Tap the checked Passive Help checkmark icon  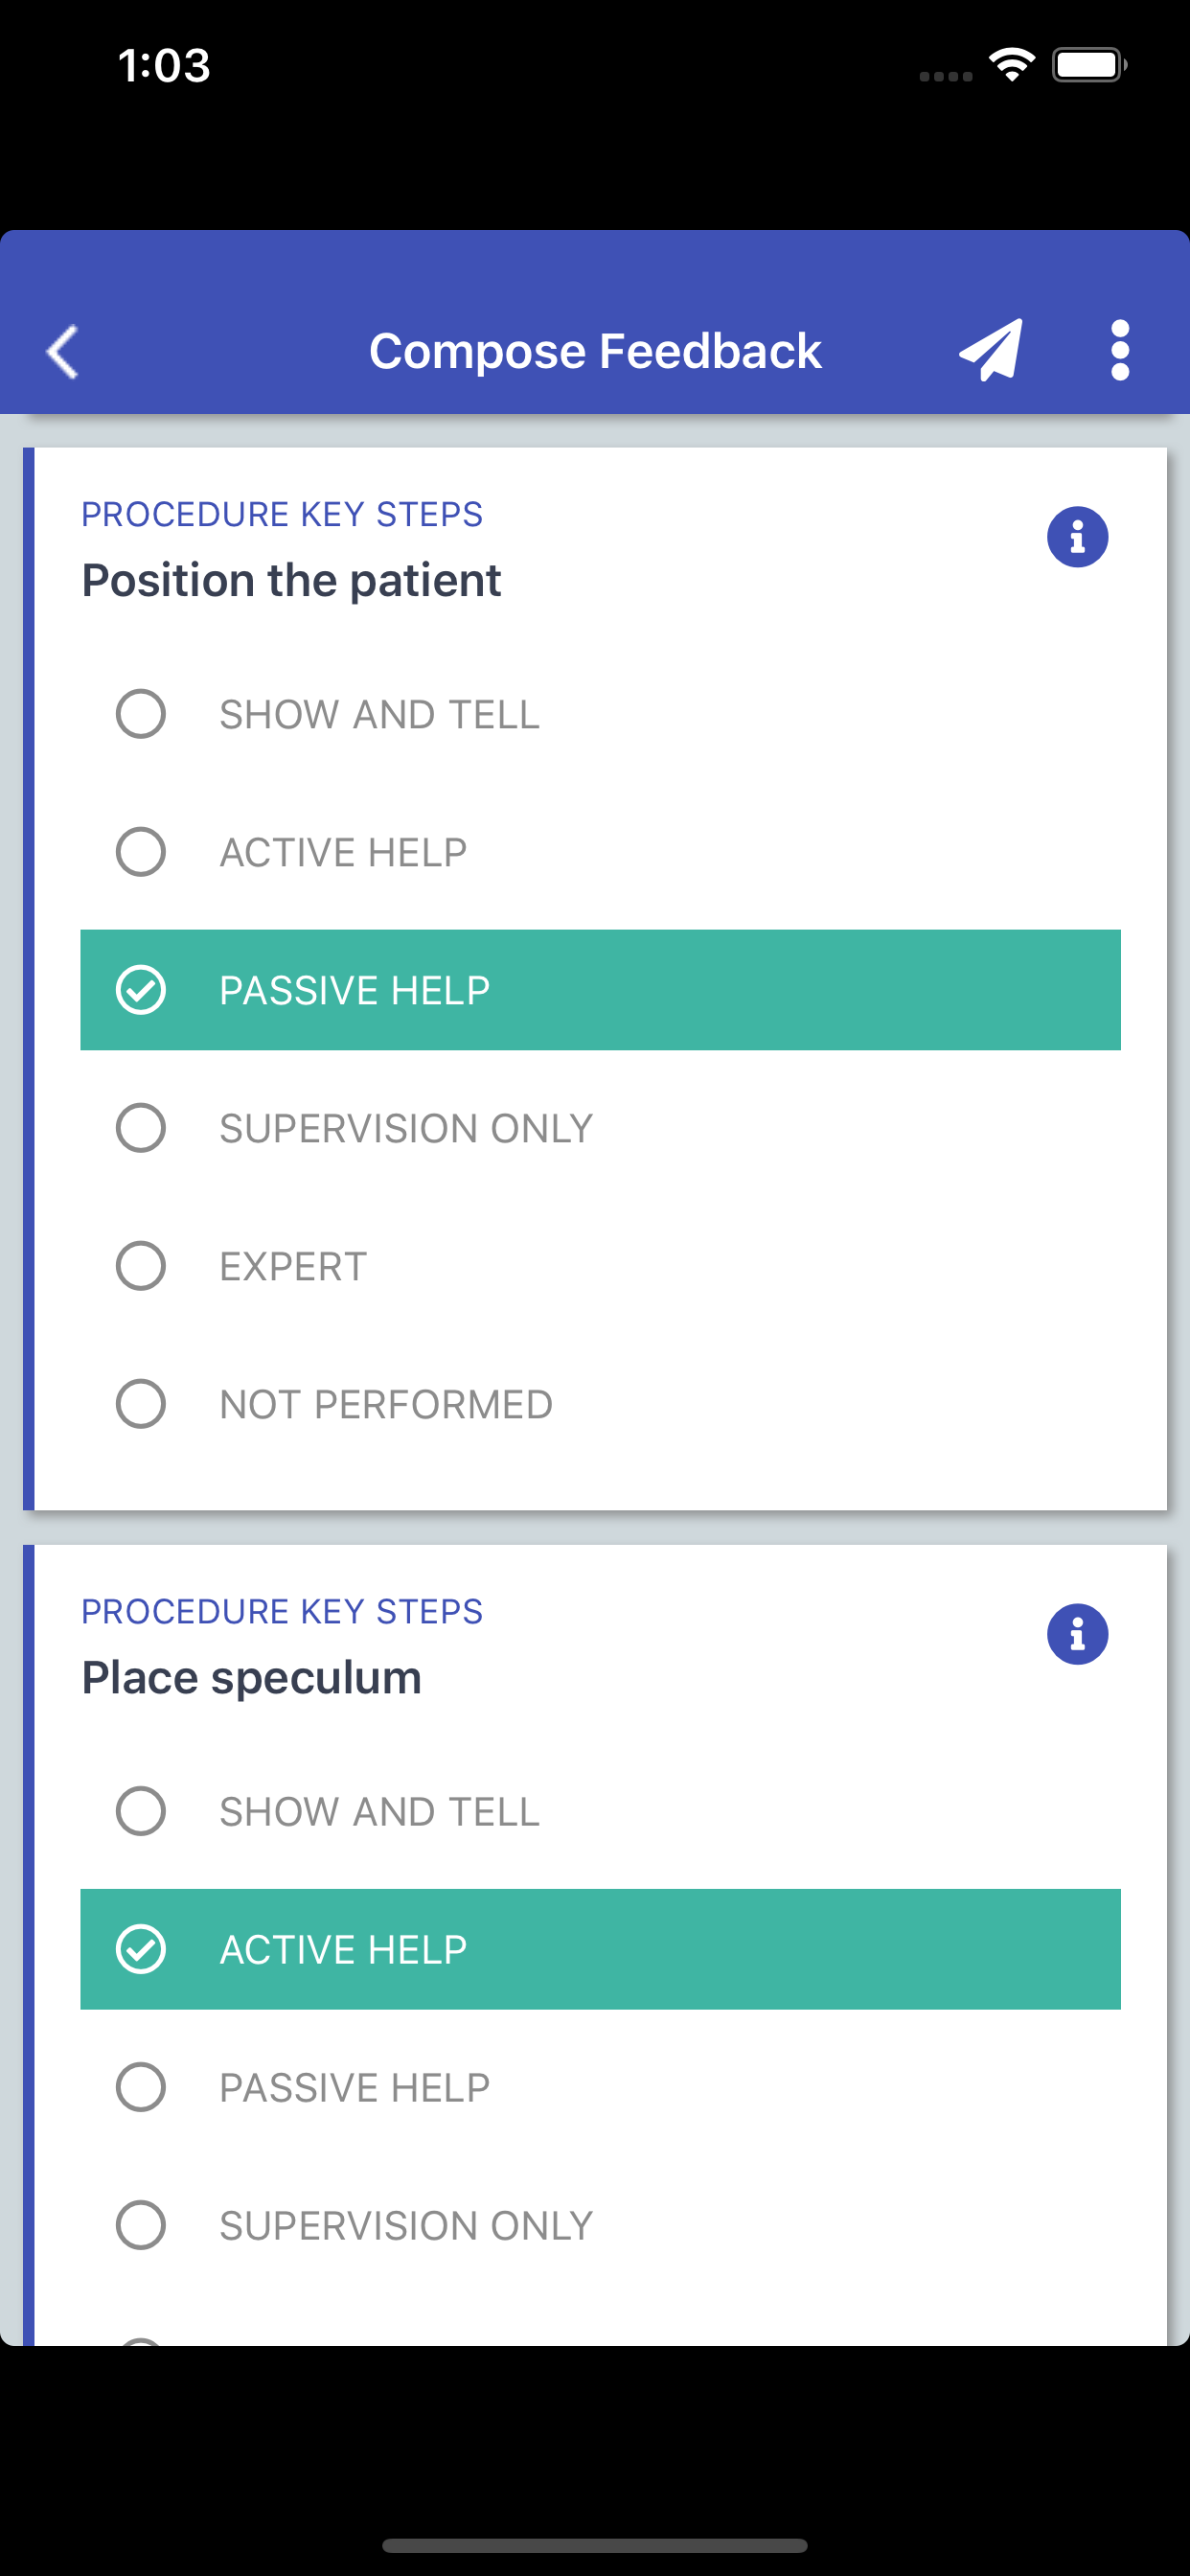142,989
